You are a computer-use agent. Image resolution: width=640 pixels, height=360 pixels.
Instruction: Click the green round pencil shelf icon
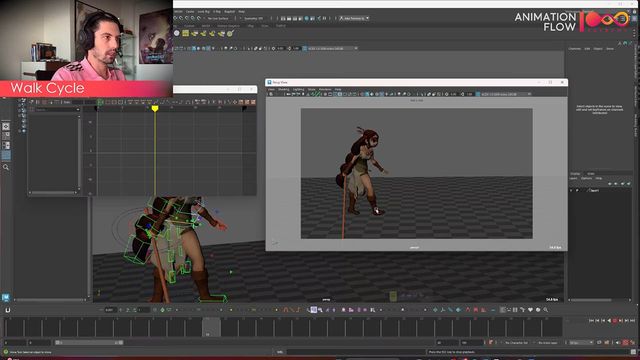coord(230,33)
